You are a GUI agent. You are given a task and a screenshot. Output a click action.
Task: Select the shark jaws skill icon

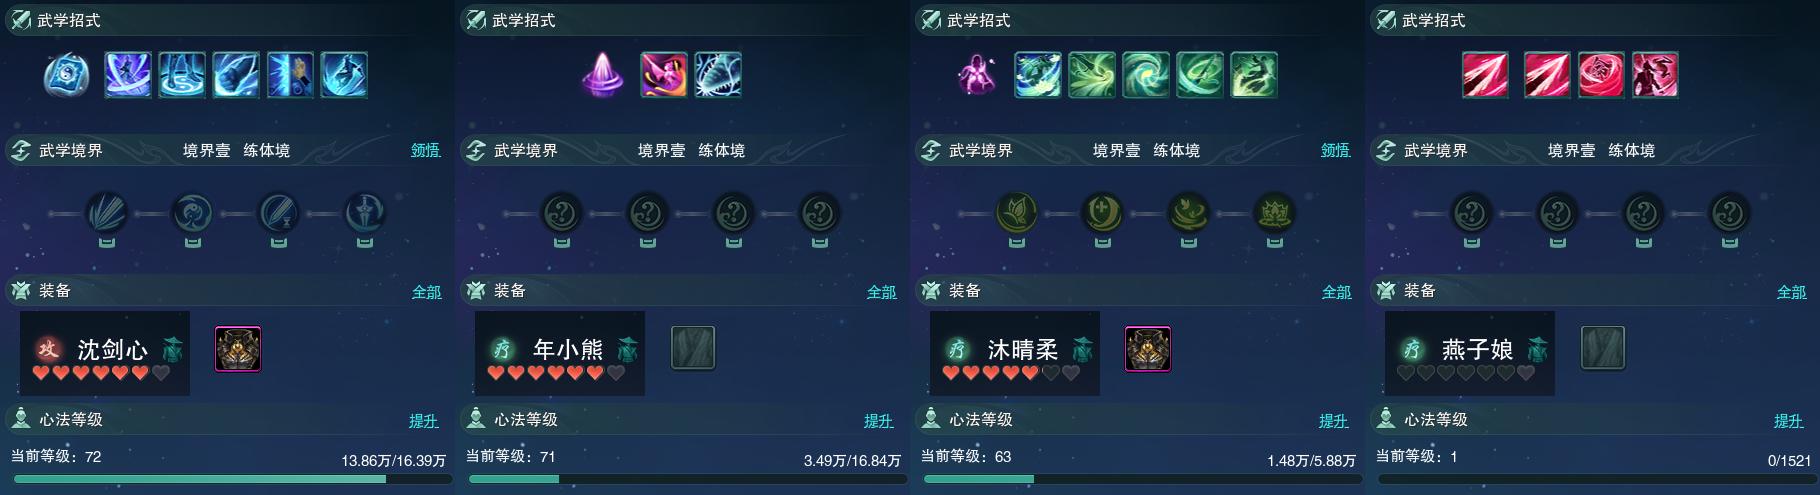pos(718,75)
